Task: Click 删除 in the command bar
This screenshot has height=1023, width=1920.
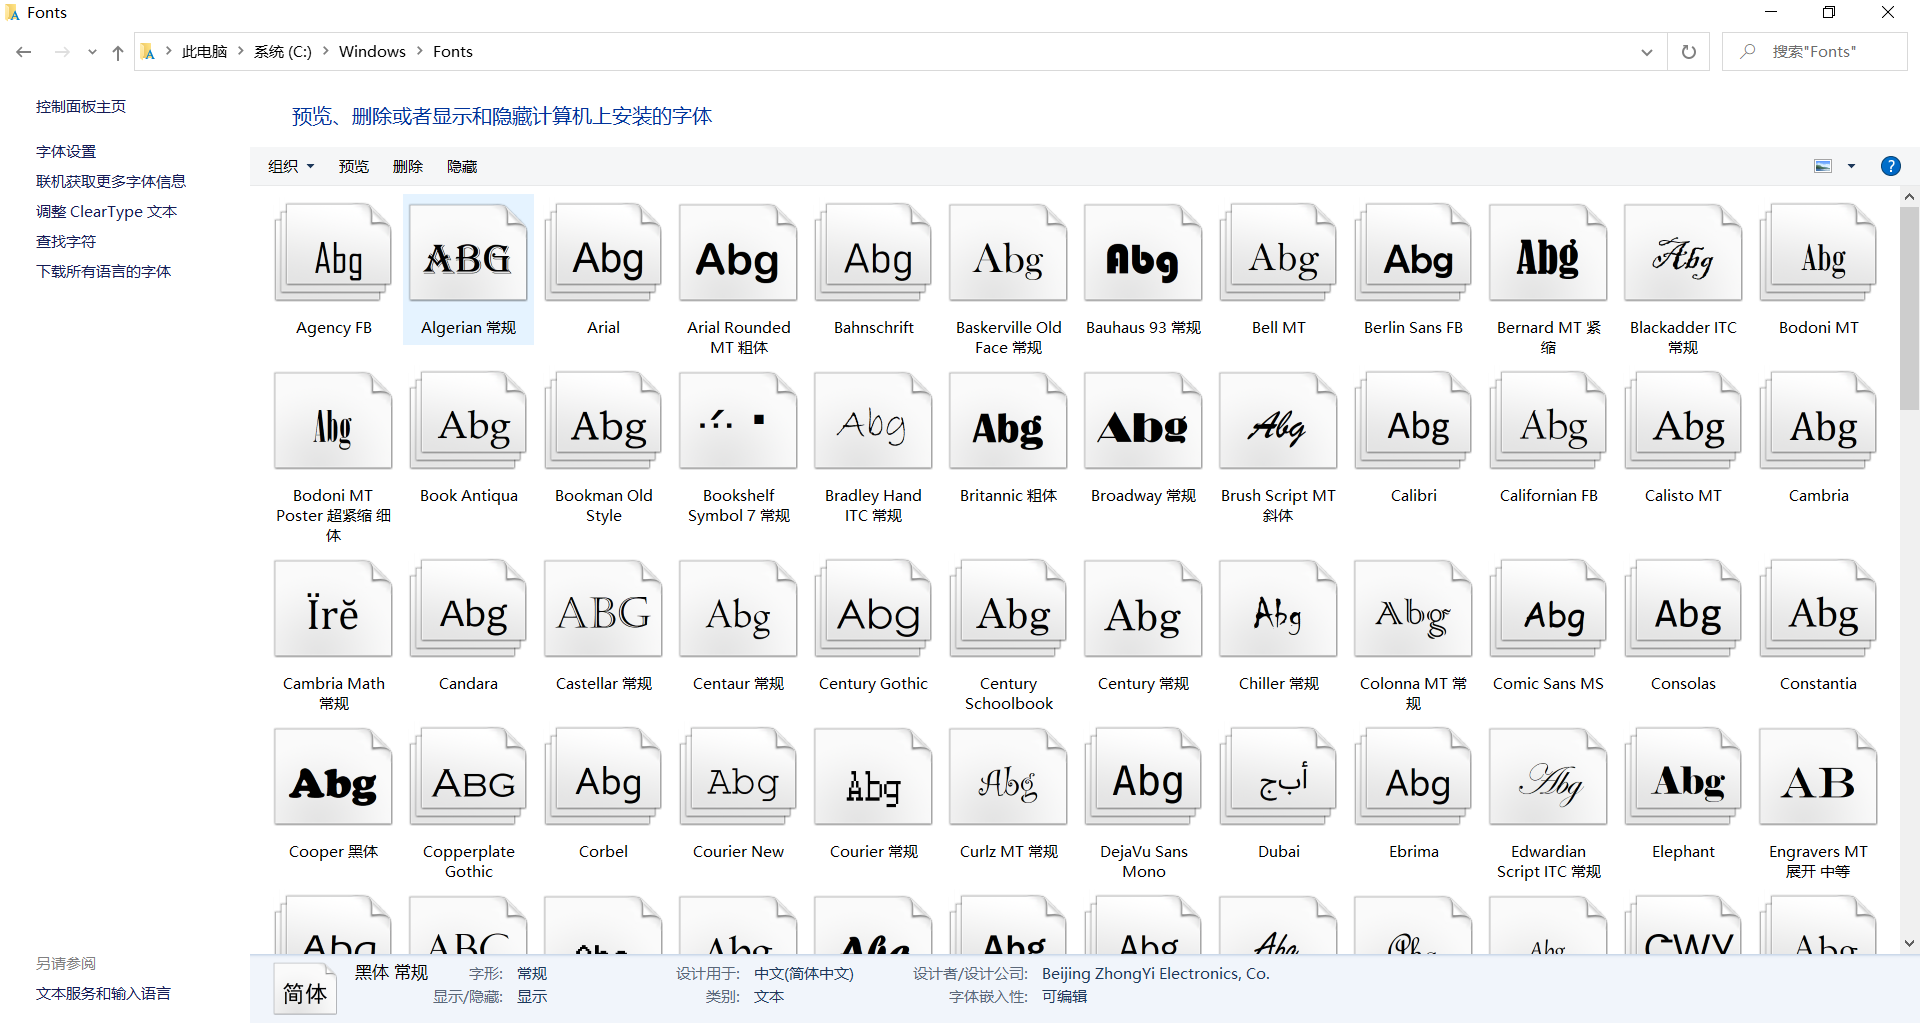Action: click(x=408, y=166)
